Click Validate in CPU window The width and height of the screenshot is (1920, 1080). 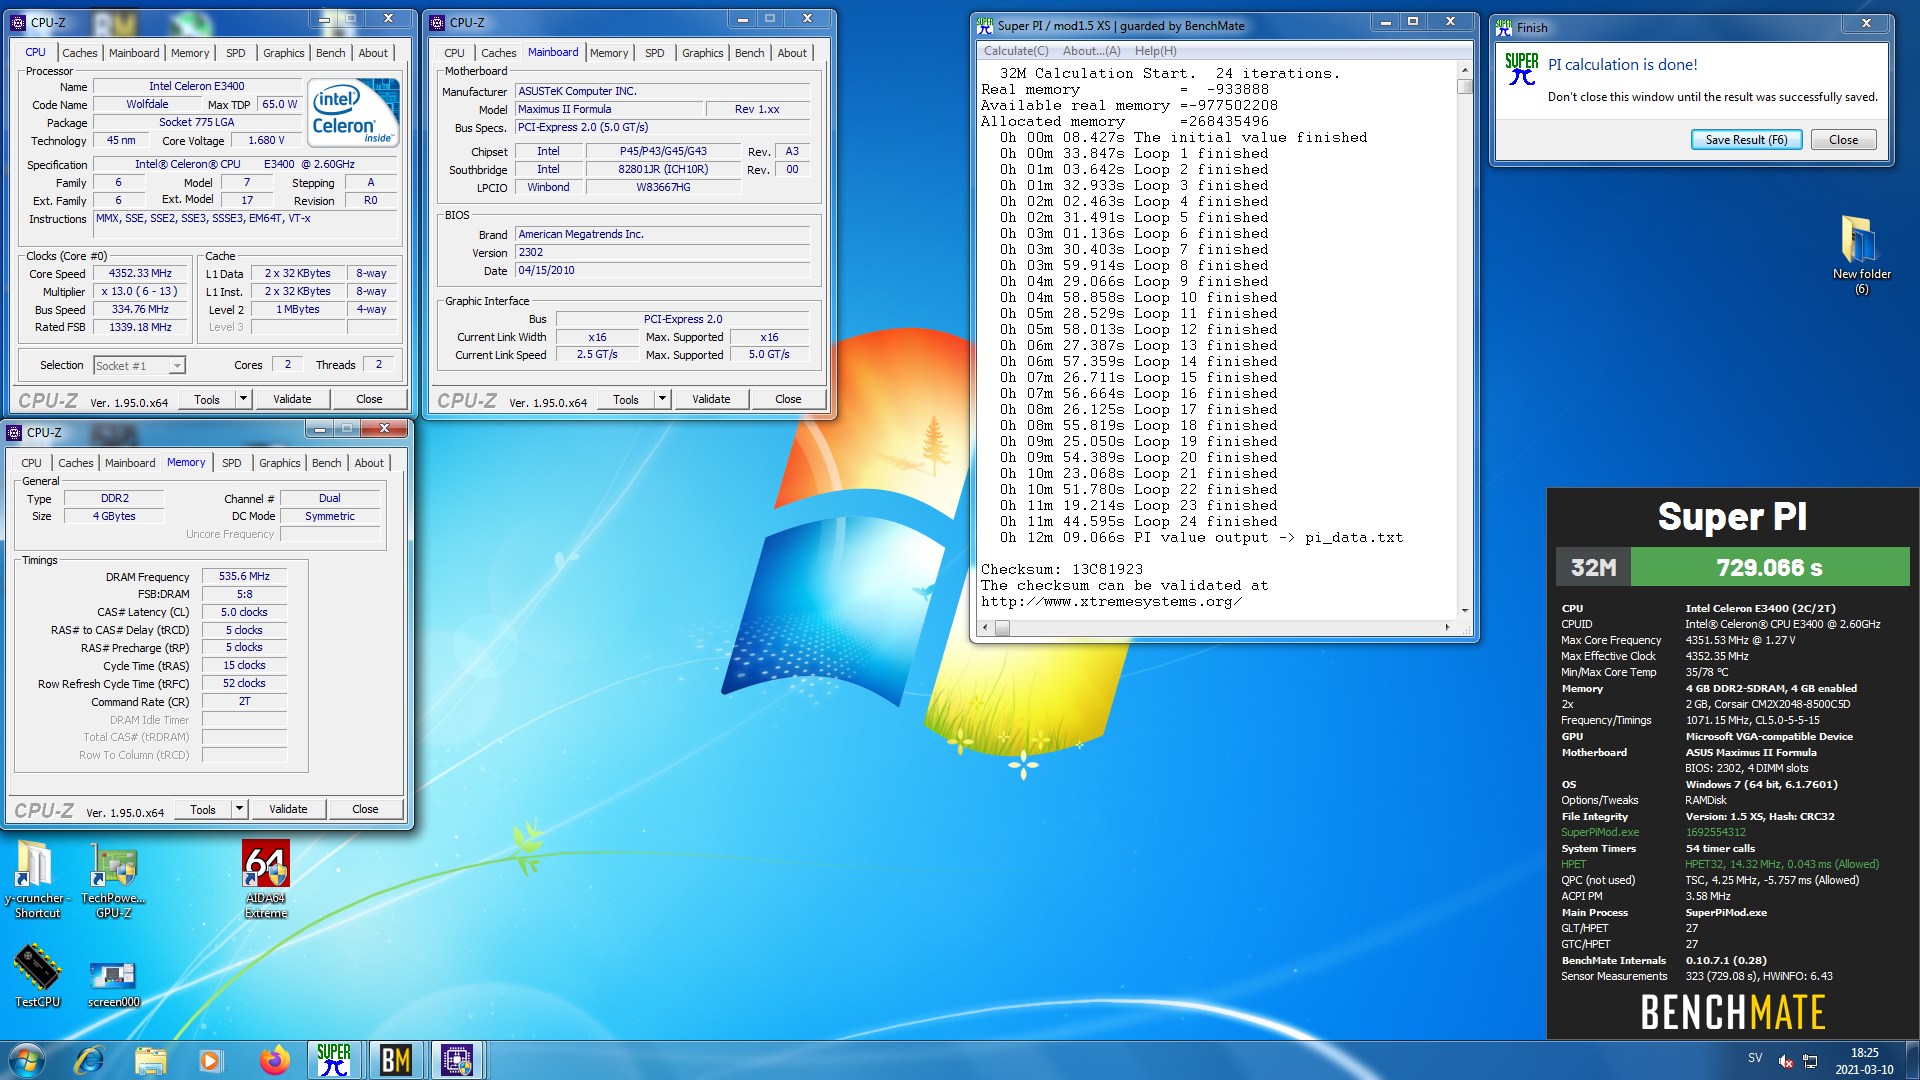(292, 399)
